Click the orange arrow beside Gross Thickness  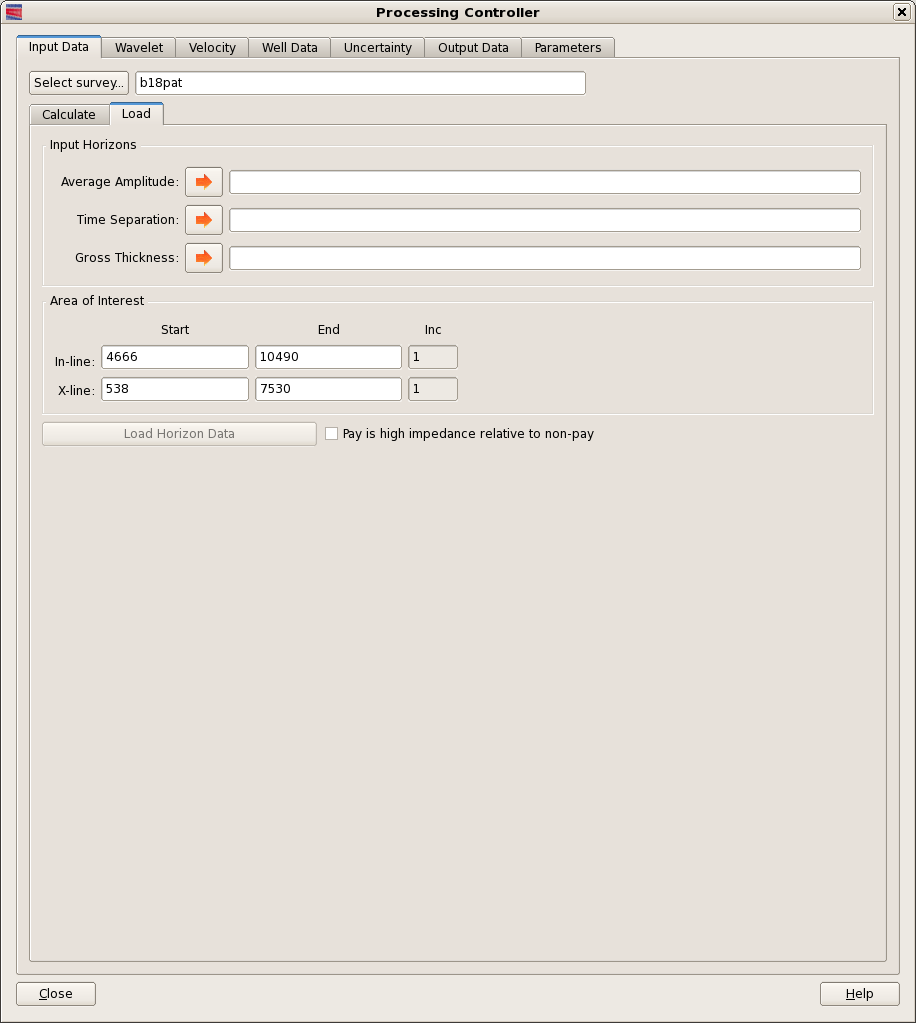point(204,258)
